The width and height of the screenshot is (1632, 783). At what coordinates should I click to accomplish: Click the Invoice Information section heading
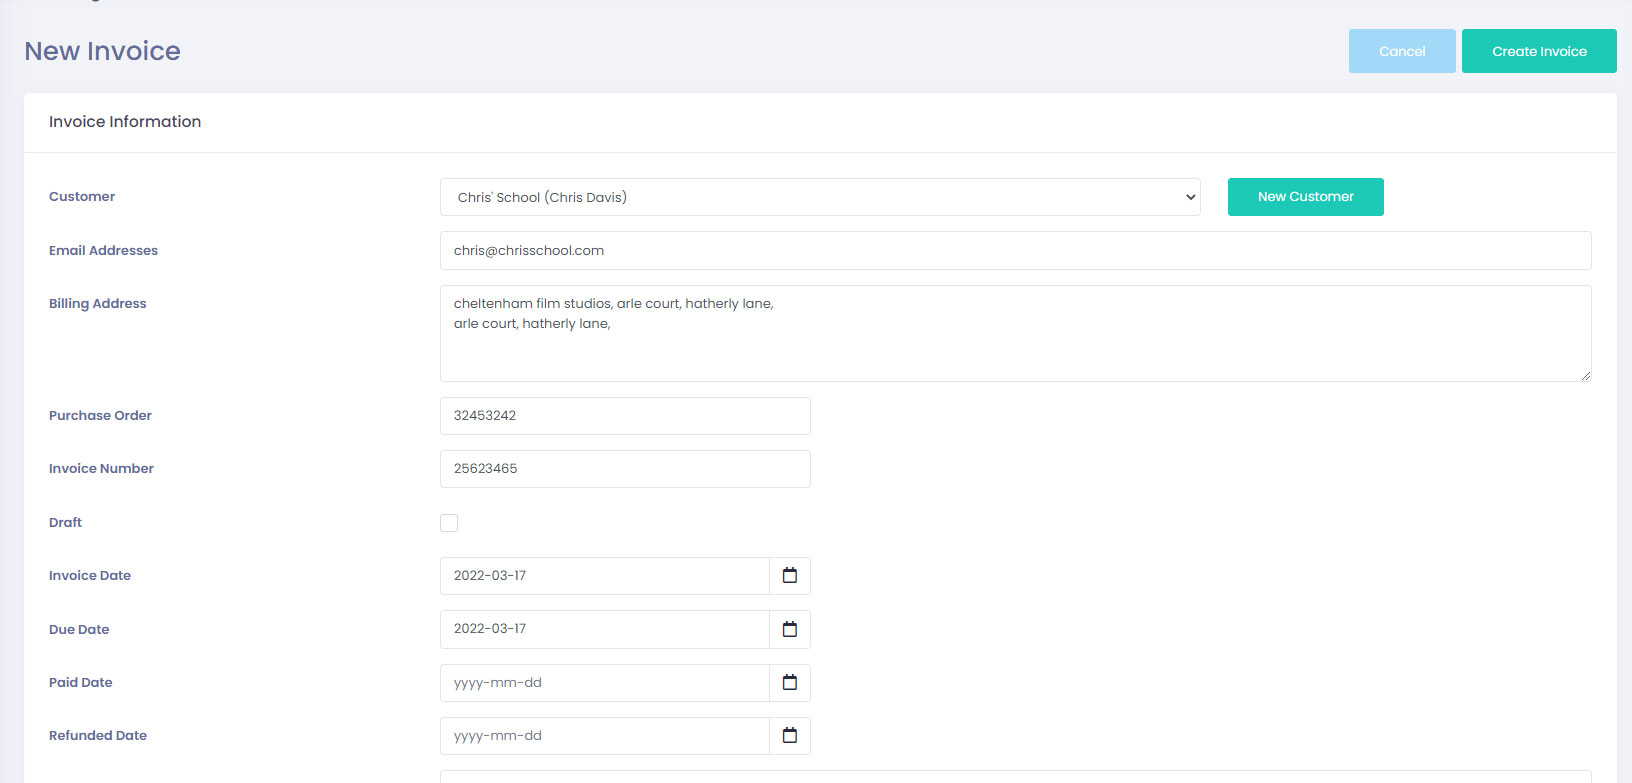[125, 122]
